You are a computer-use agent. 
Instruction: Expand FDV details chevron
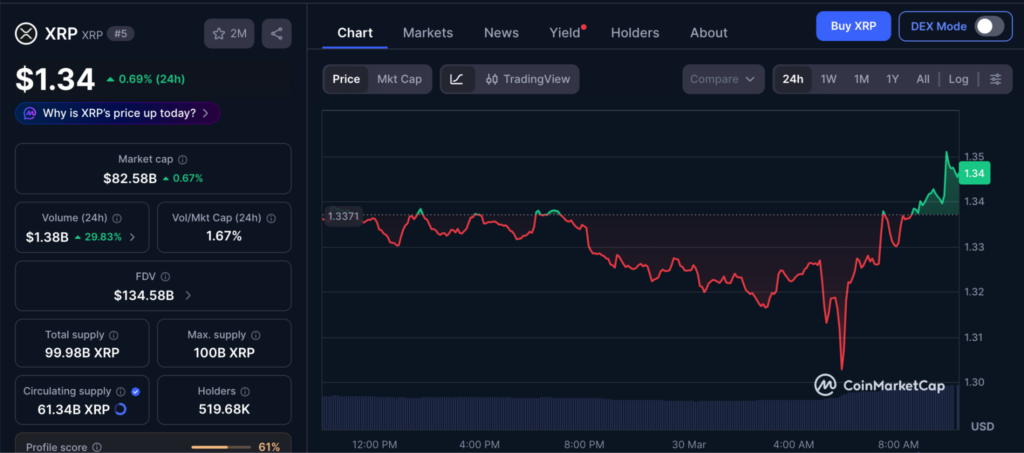[188, 295]
